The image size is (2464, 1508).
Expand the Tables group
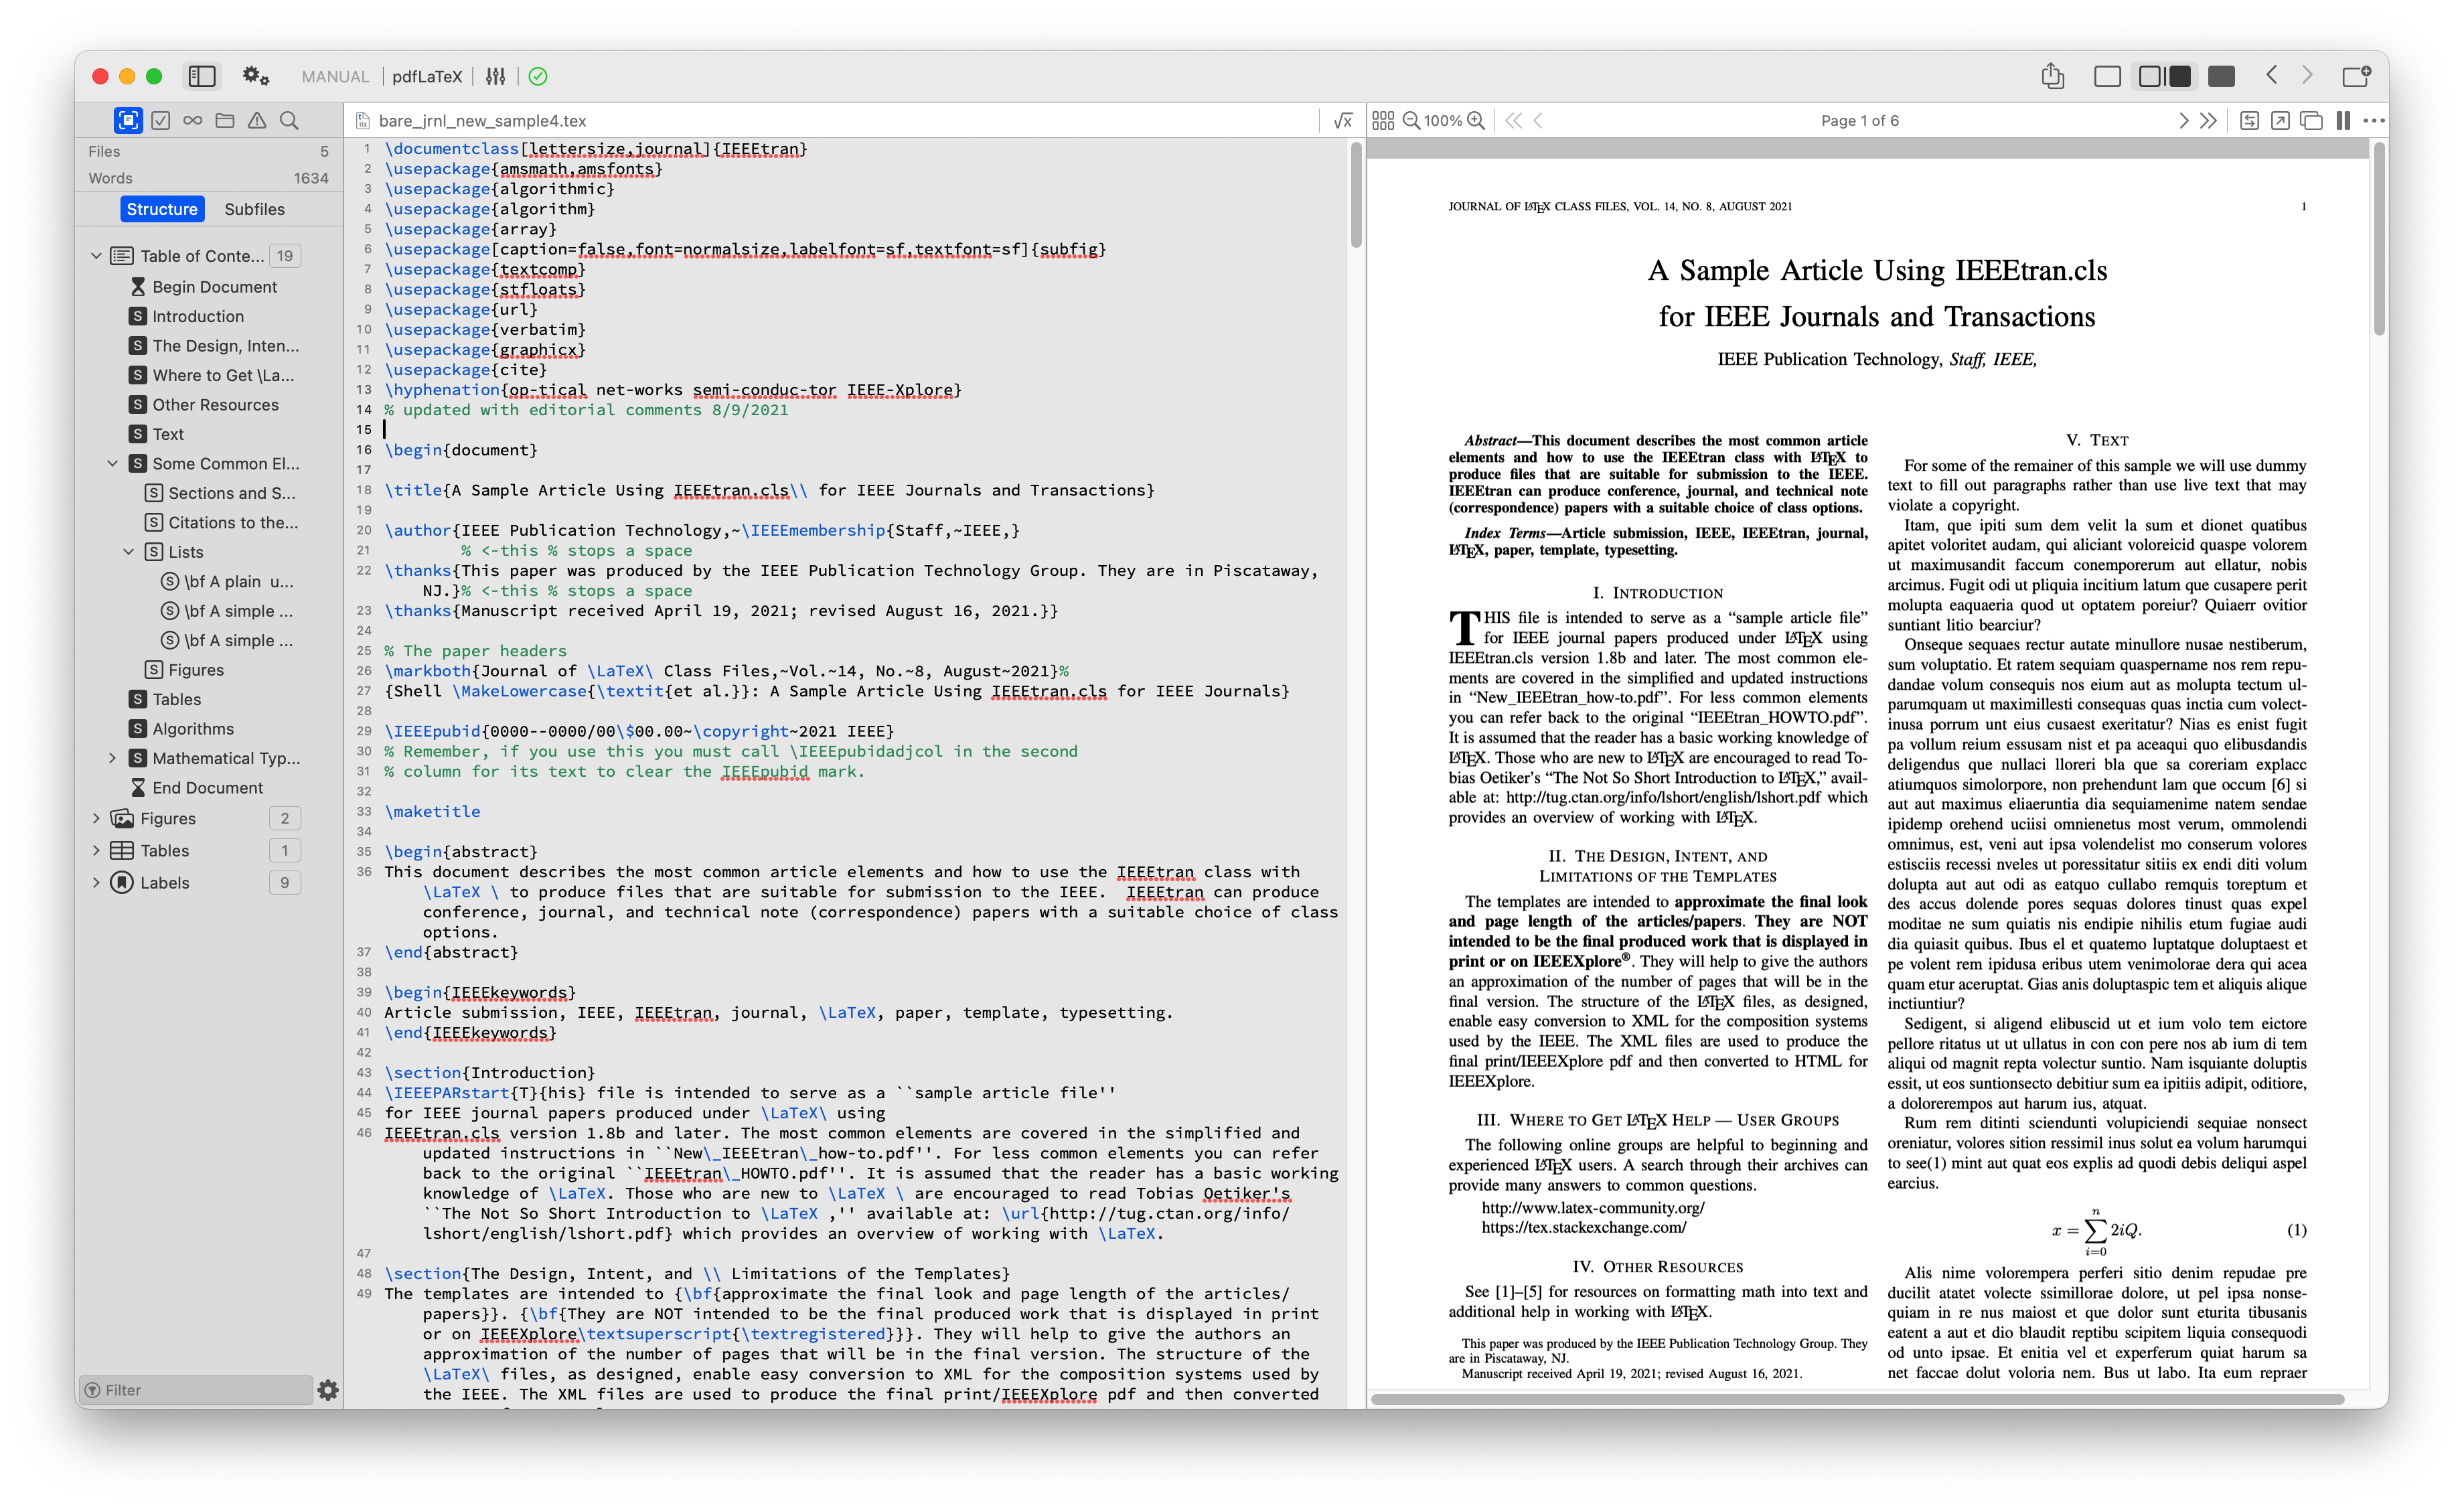pyautogui.click(x=96, y=850)
